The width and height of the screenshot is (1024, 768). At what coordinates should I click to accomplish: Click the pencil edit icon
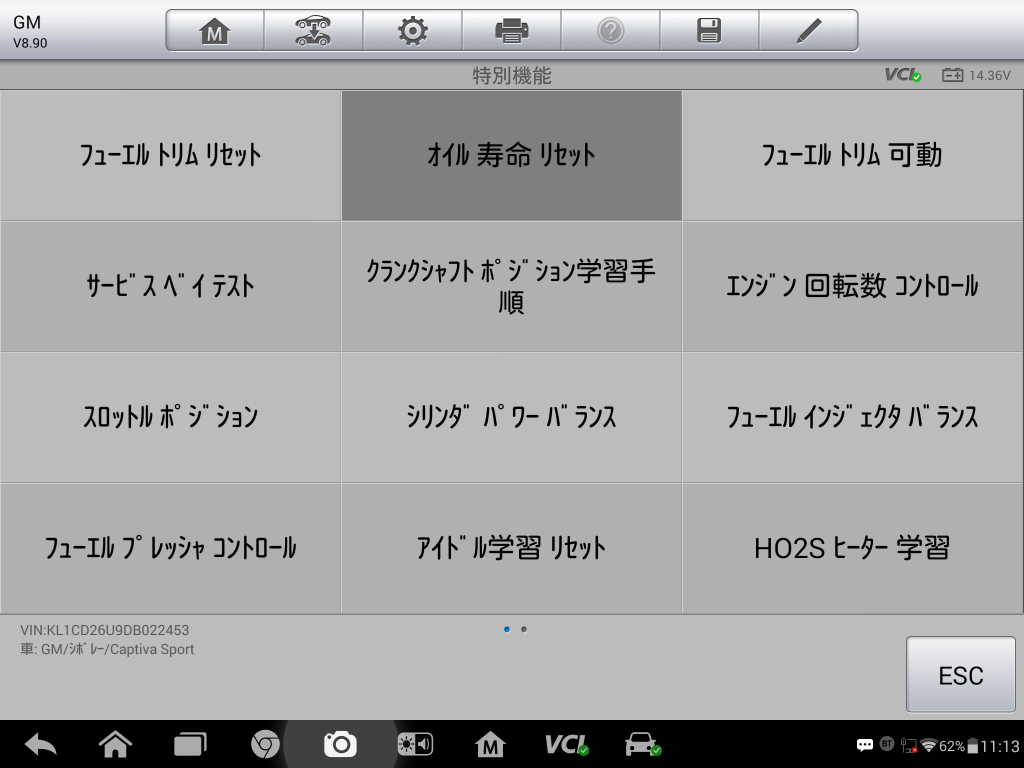[808, 31]
